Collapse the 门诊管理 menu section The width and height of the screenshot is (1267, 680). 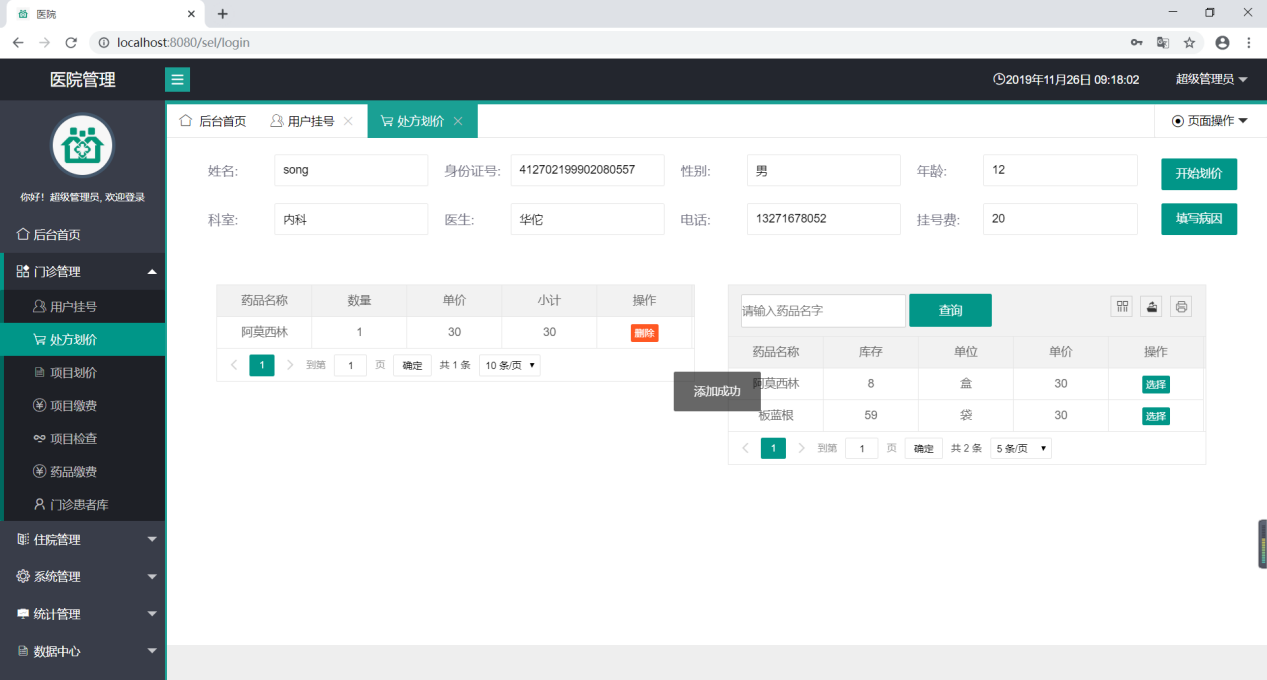click(x=82, y=271)
